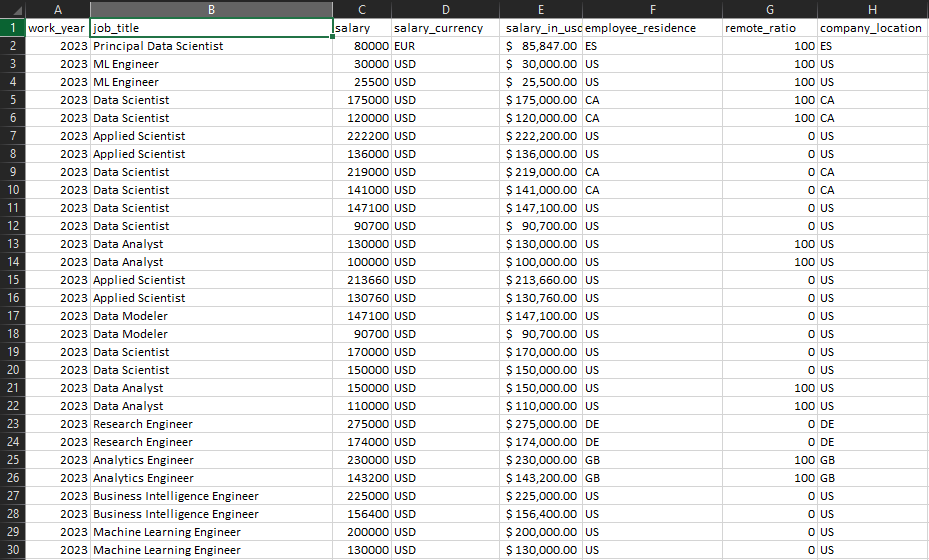Click the job_title header cell
The width and height of the screenshot is (929, 560).
click(211, 28)
